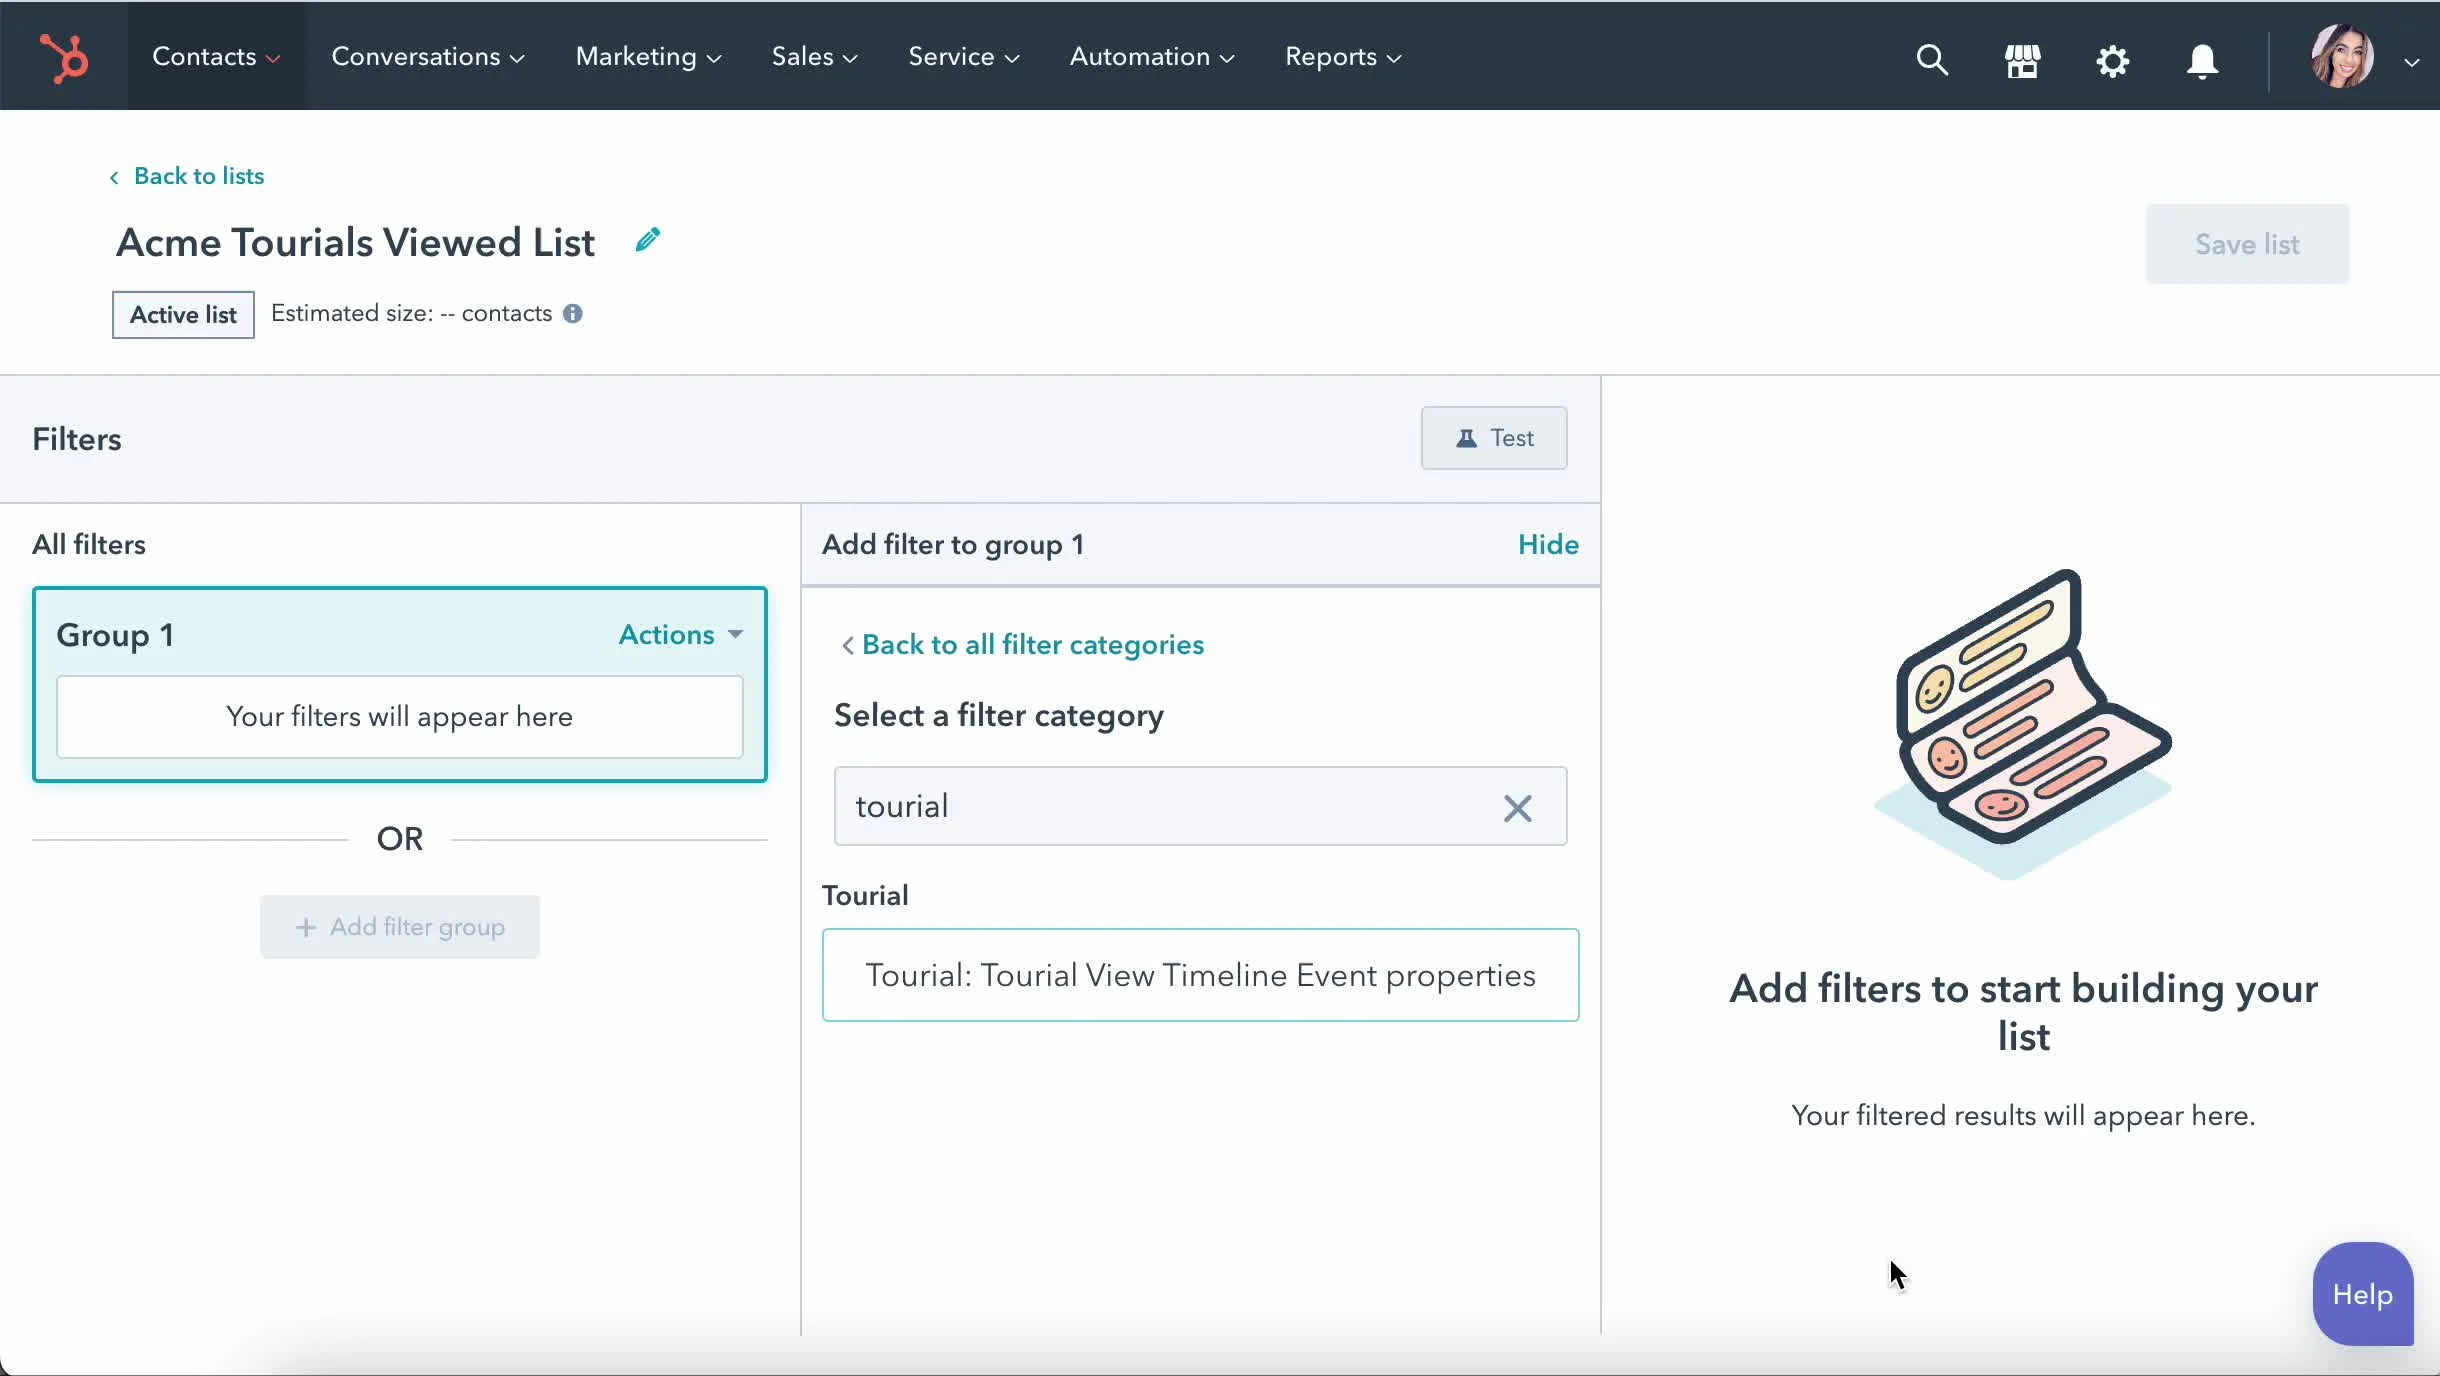Click estimated size info icon
This screenshot has height=1376, width=2440.
pos(573,314)
